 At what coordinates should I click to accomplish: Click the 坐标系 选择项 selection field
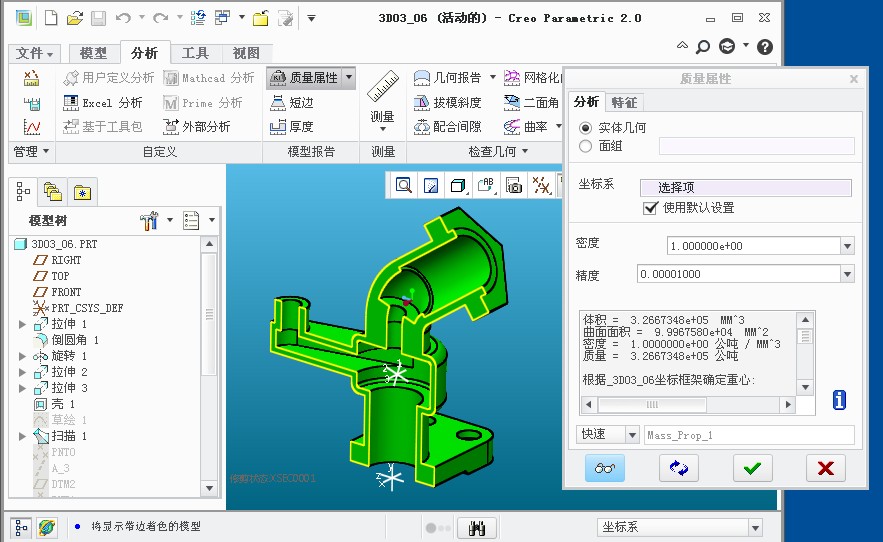click(x=754, y=187)
